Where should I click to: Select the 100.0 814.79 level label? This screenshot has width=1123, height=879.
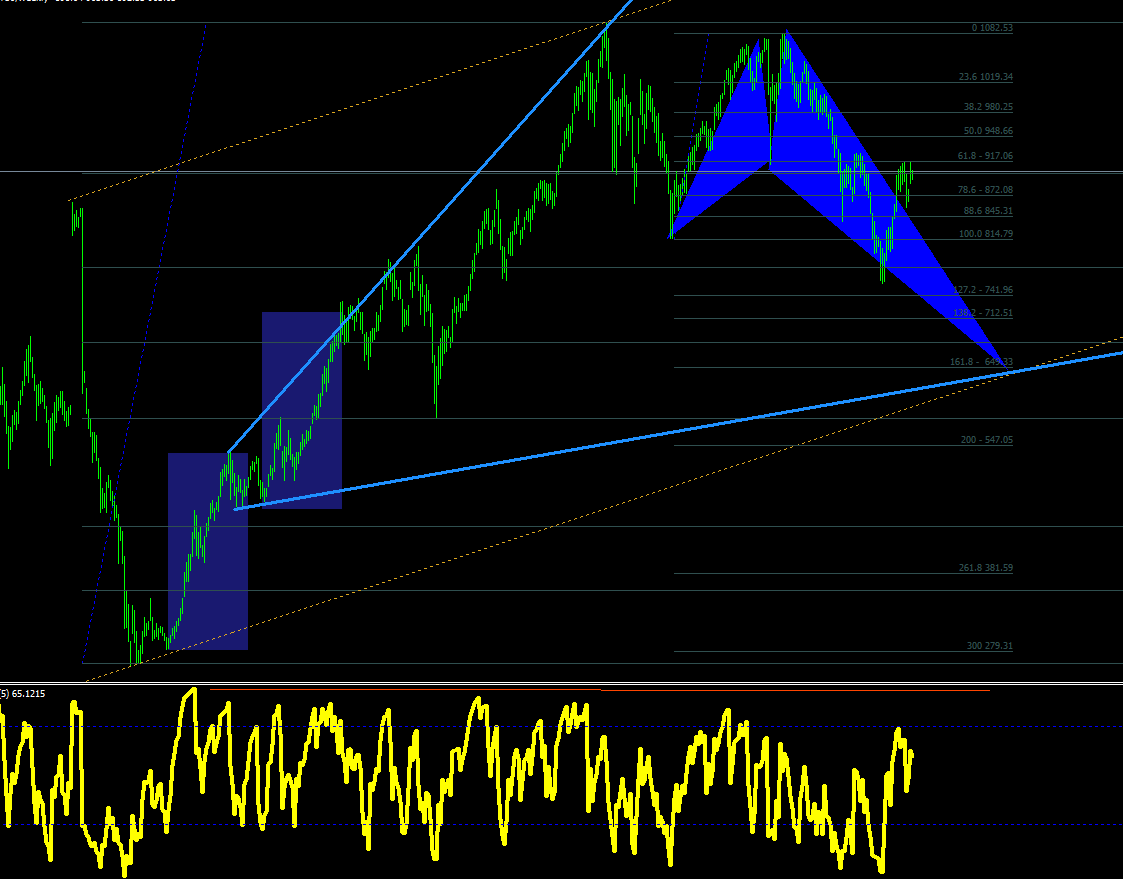tap(985, 234)
